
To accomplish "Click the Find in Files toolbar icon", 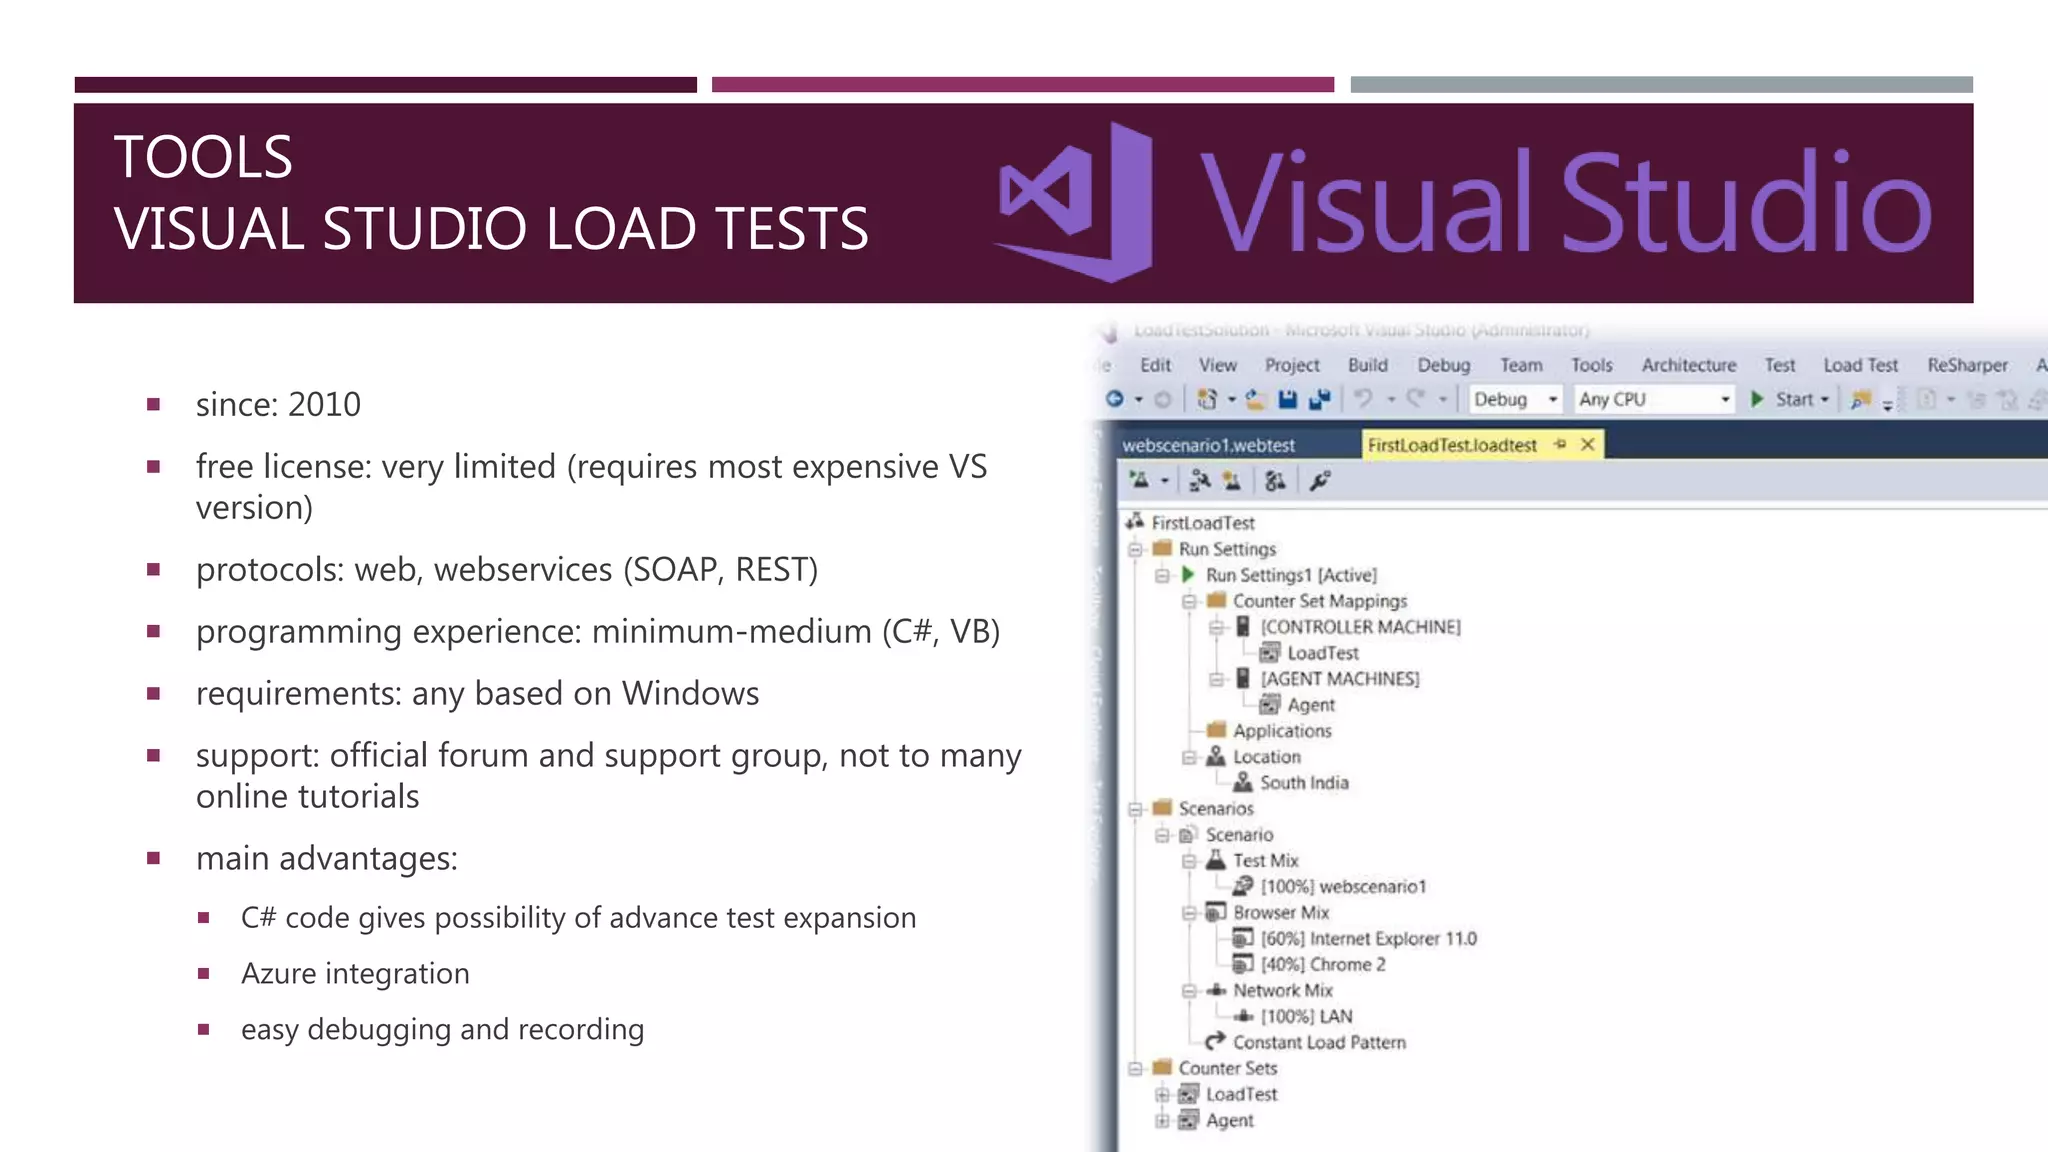I will (x=1860, y=400).
